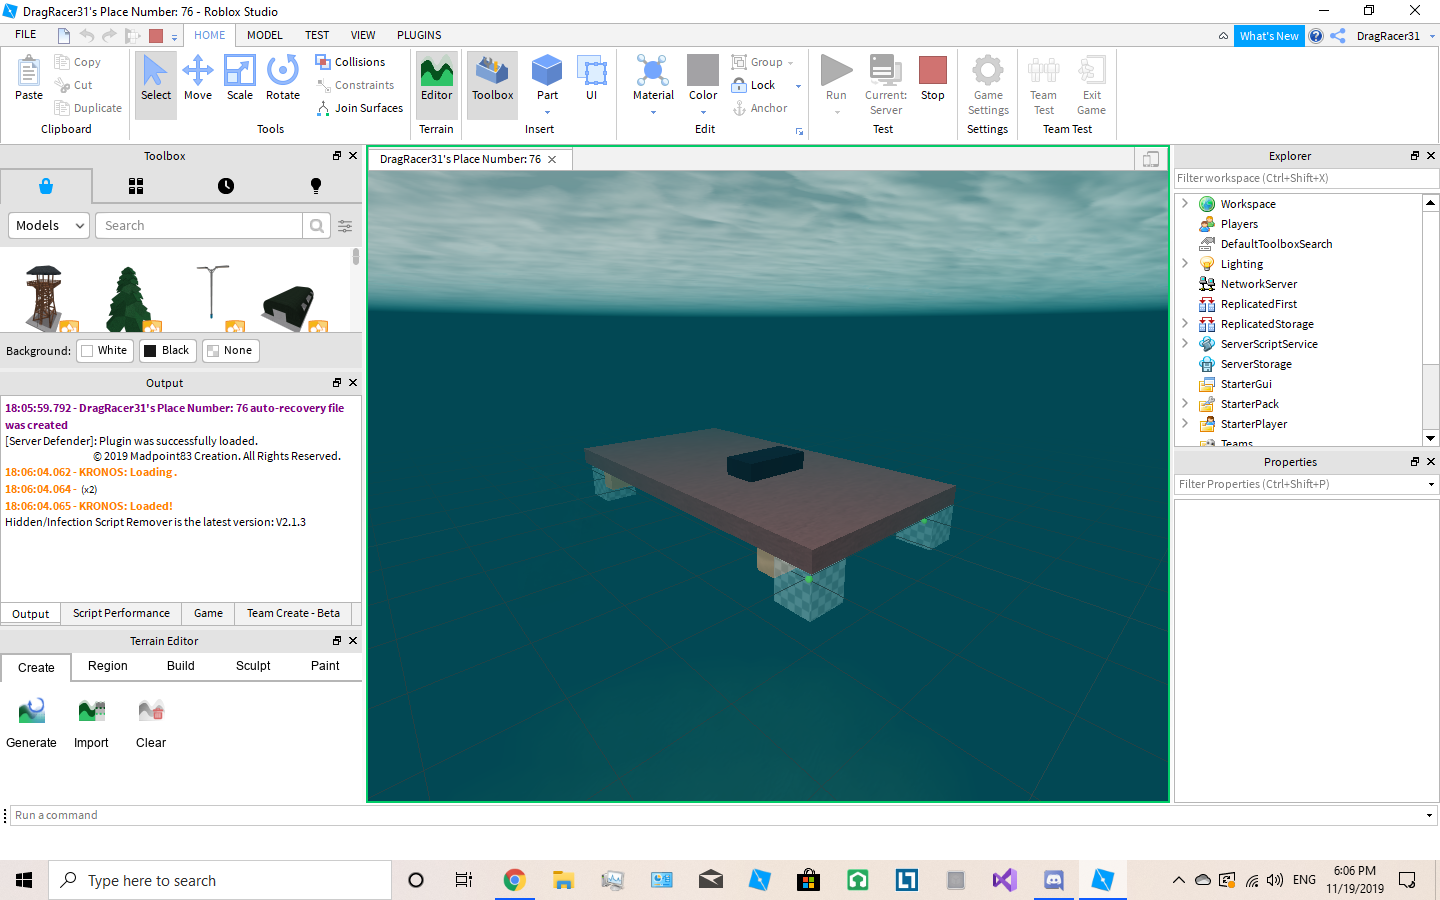Toggle Collisions in Tools group
Viewport: 1440px width, 900px height.
[350, 62]
